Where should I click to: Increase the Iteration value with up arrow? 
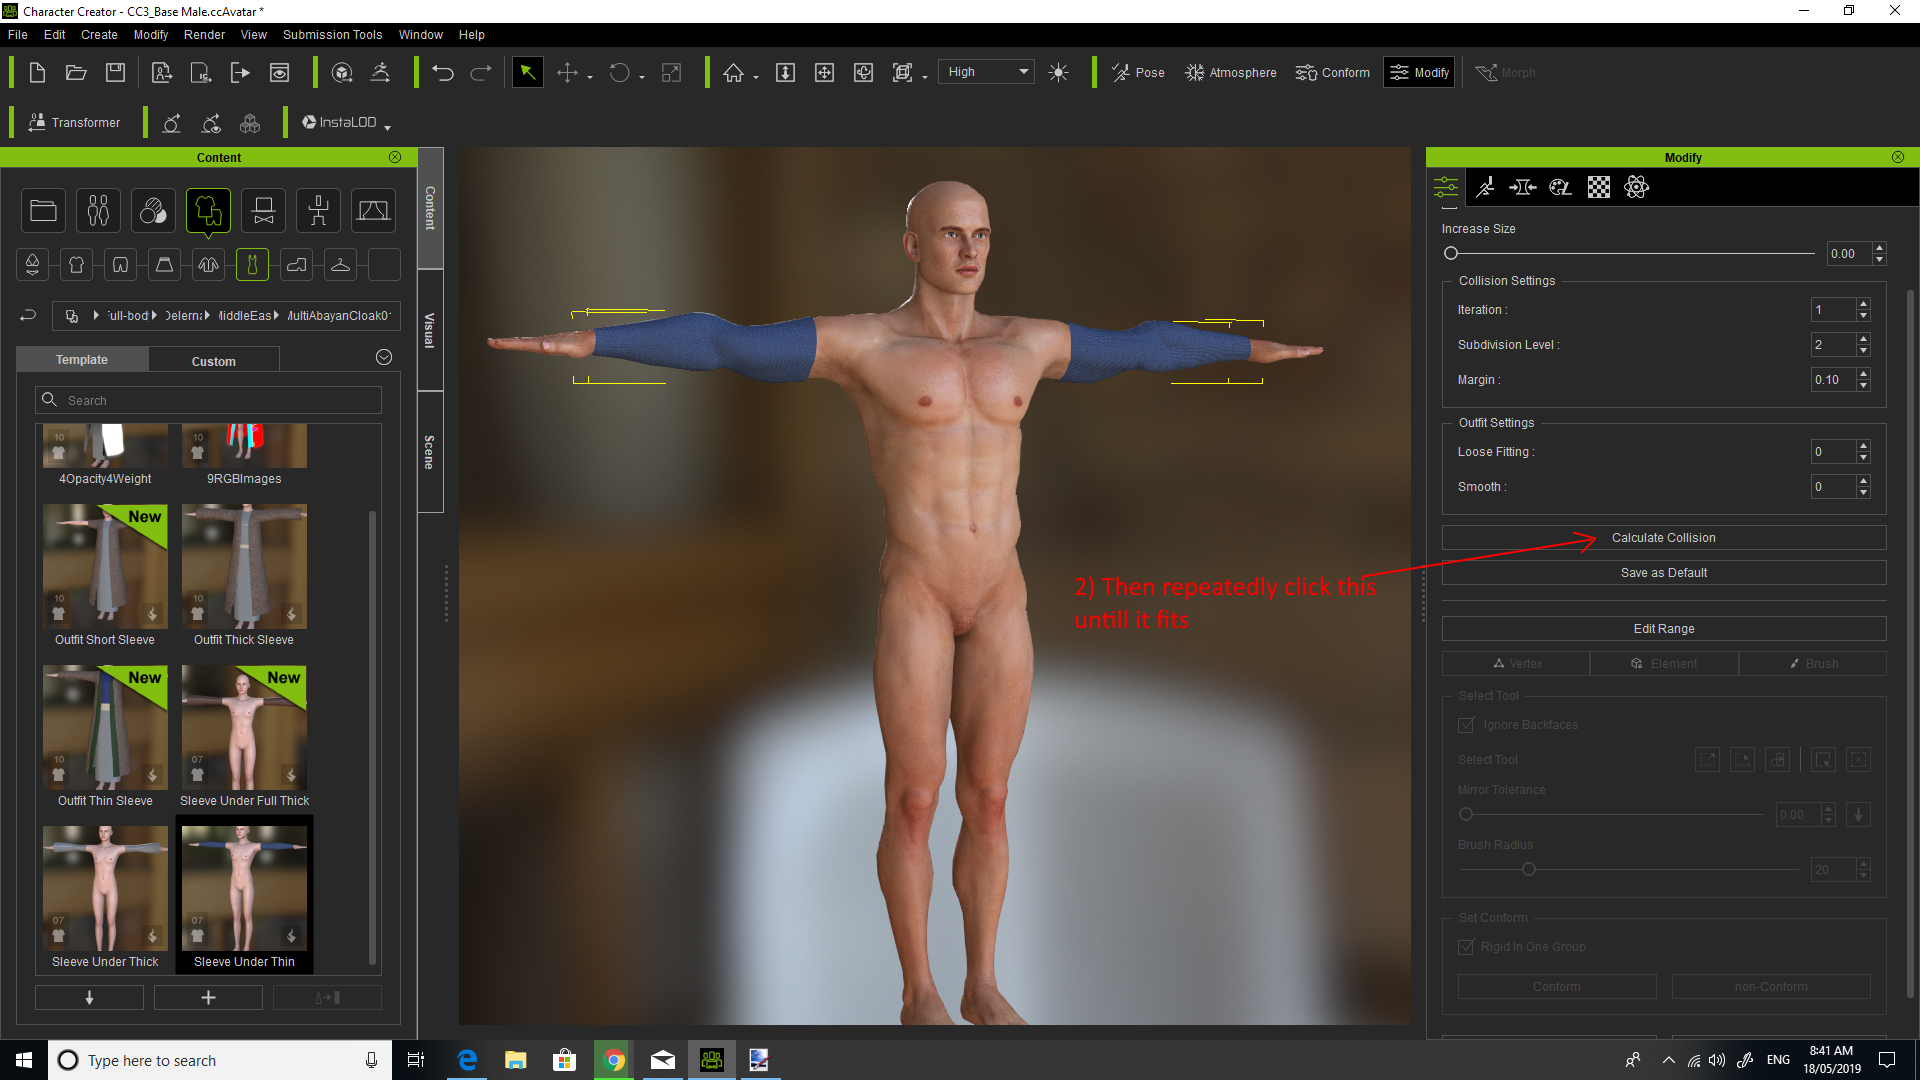coord(1863,304)
